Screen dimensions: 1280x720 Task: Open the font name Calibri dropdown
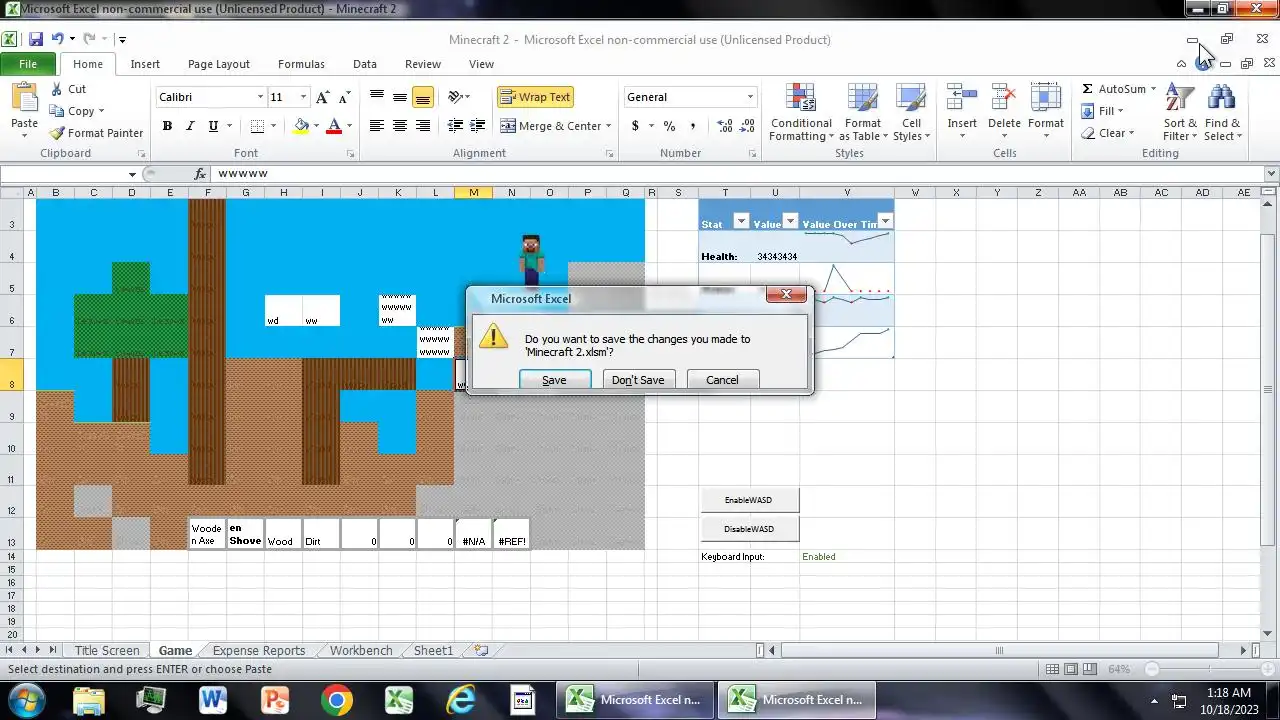point(260,97)
